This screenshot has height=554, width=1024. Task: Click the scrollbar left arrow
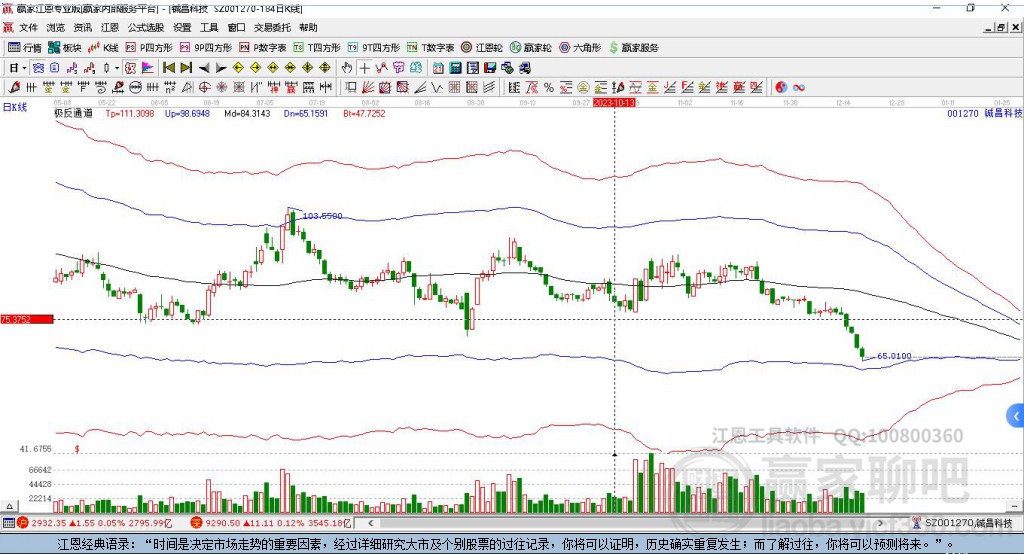[x=370, y=523]
